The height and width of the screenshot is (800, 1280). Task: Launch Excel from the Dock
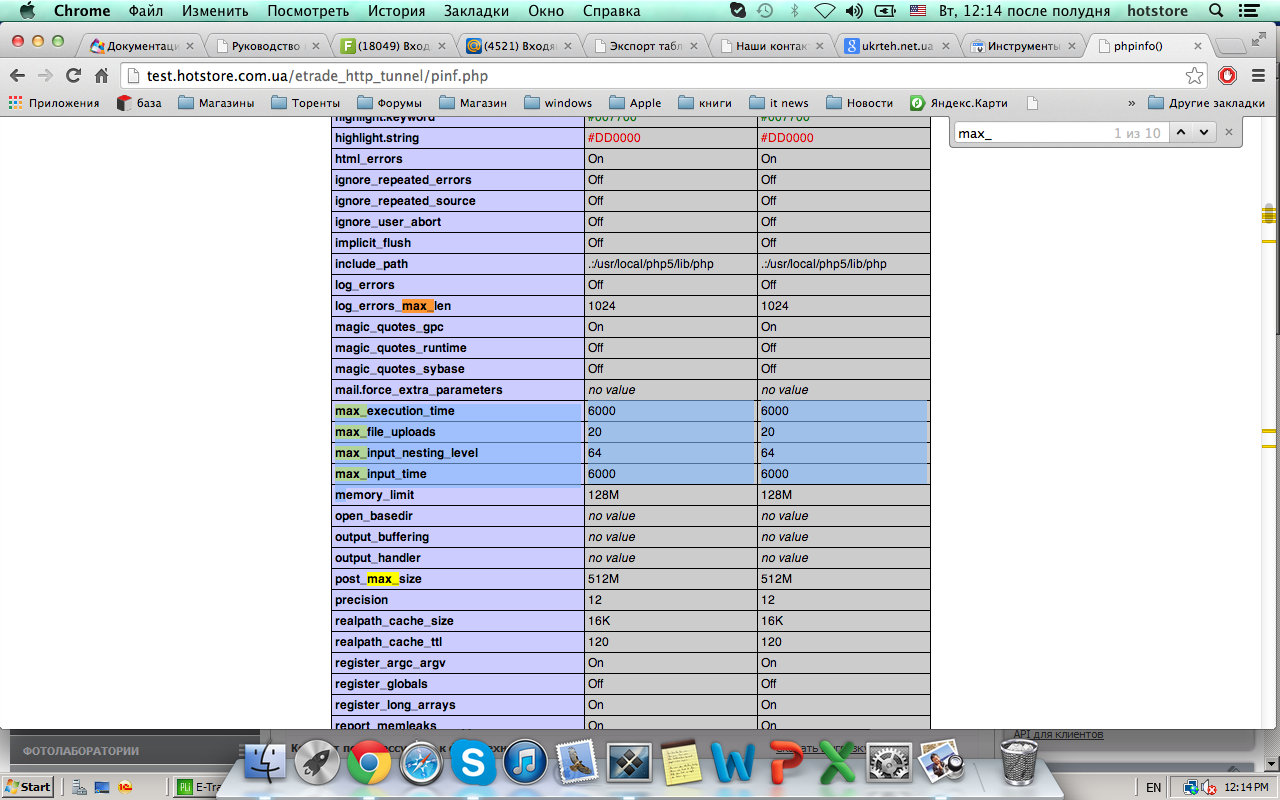click(837, 764)
